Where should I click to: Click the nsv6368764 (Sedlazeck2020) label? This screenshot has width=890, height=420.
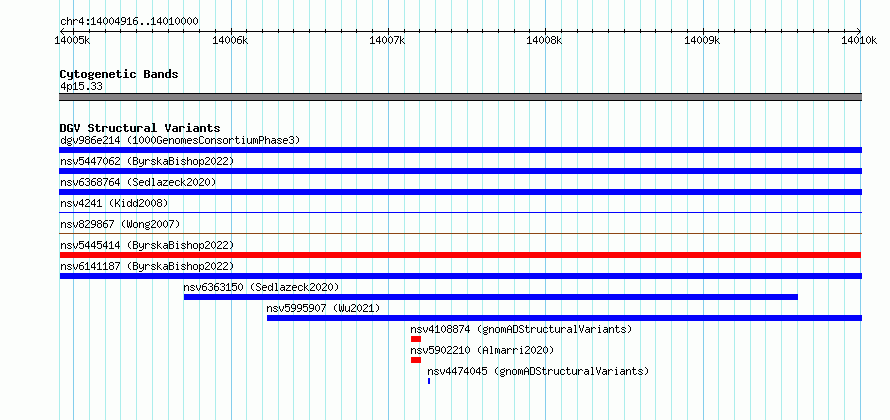click(x=138, y=182)
